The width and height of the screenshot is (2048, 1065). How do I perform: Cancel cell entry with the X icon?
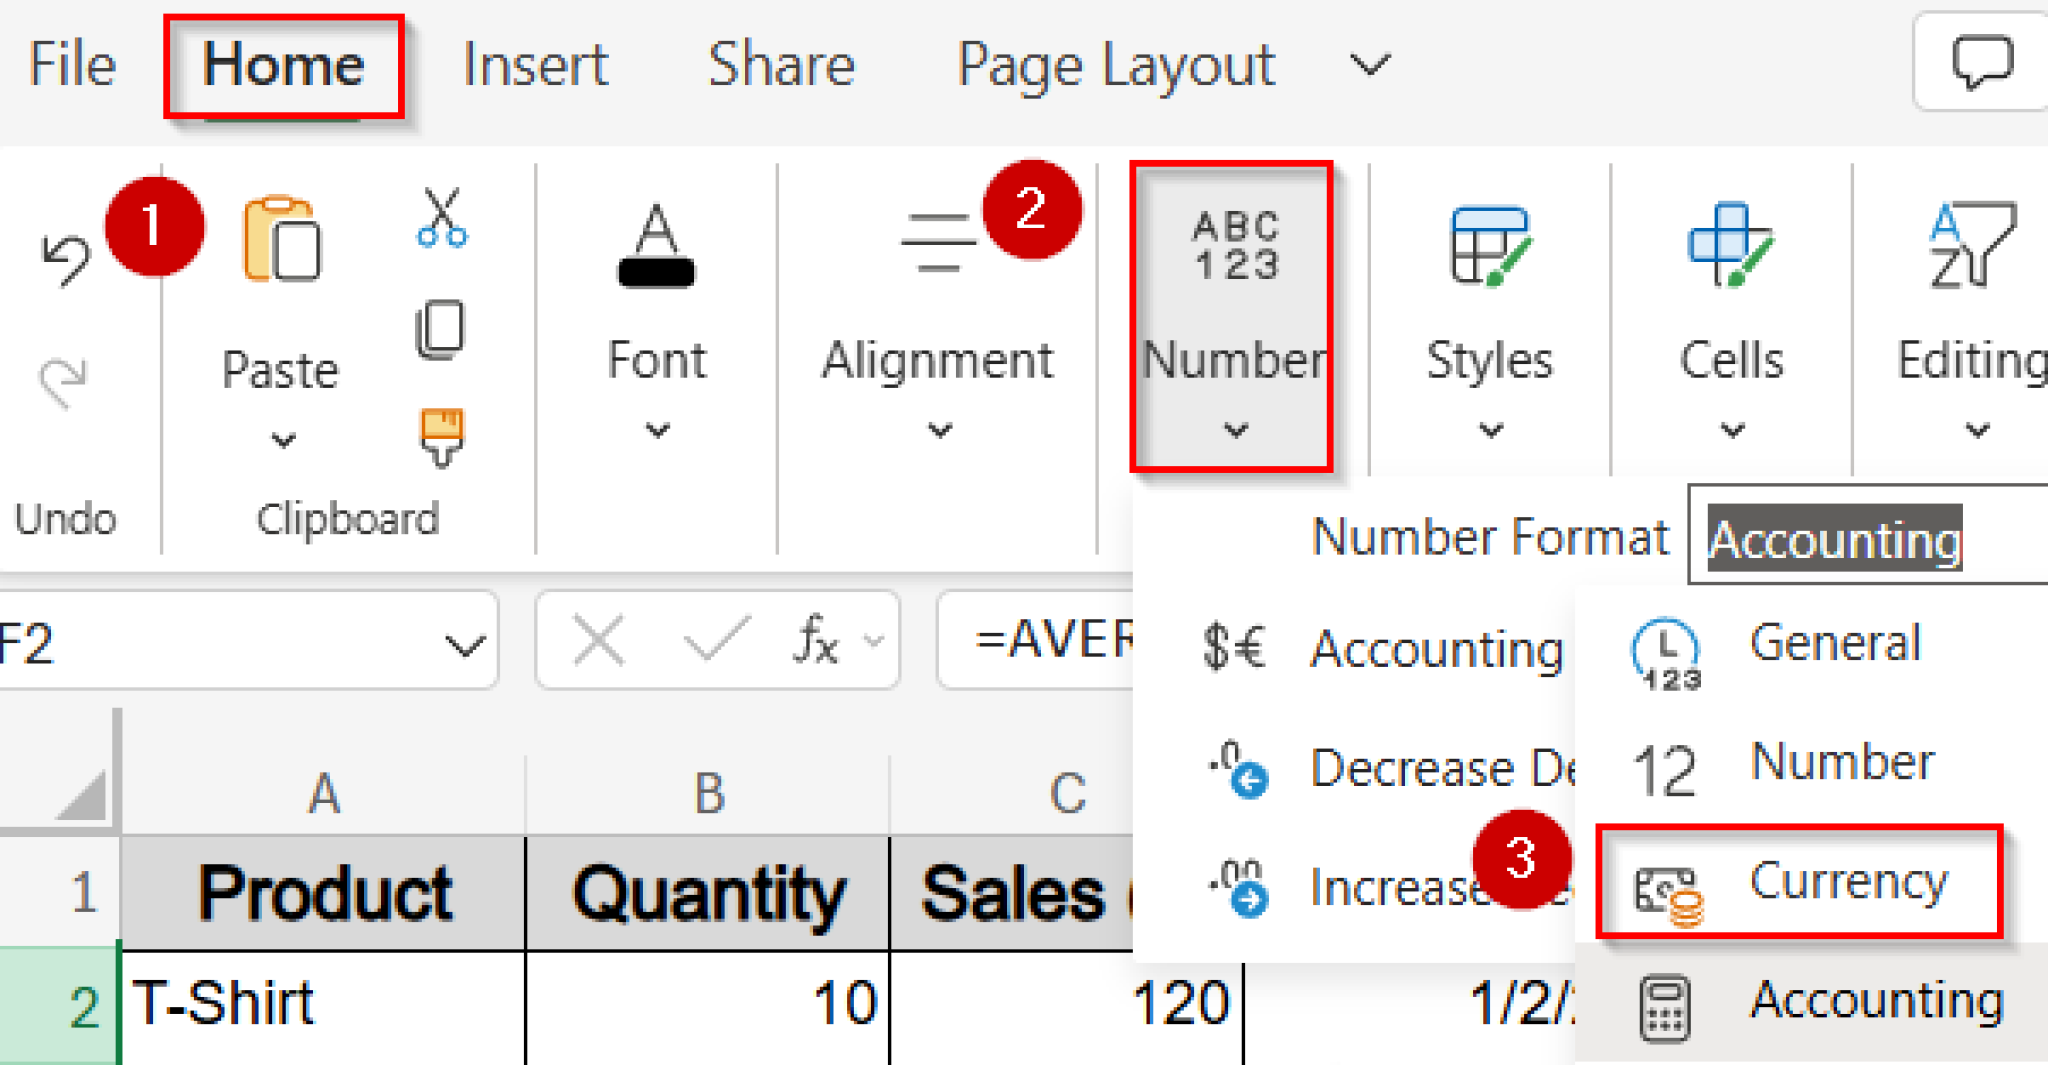597,640
